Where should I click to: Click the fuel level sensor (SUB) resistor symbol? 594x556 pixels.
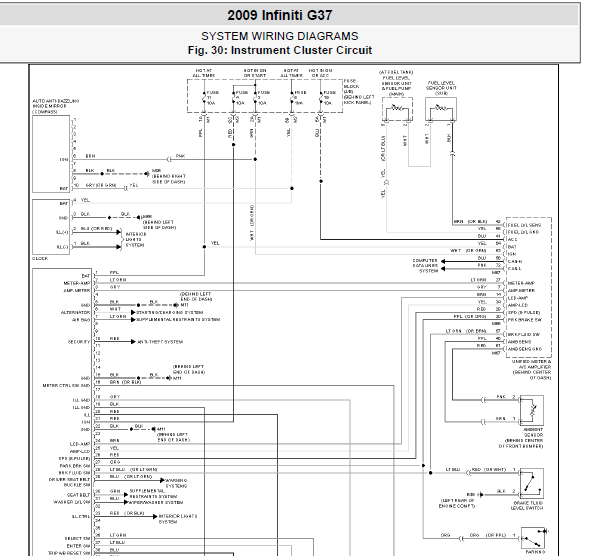tap(441, 109)
